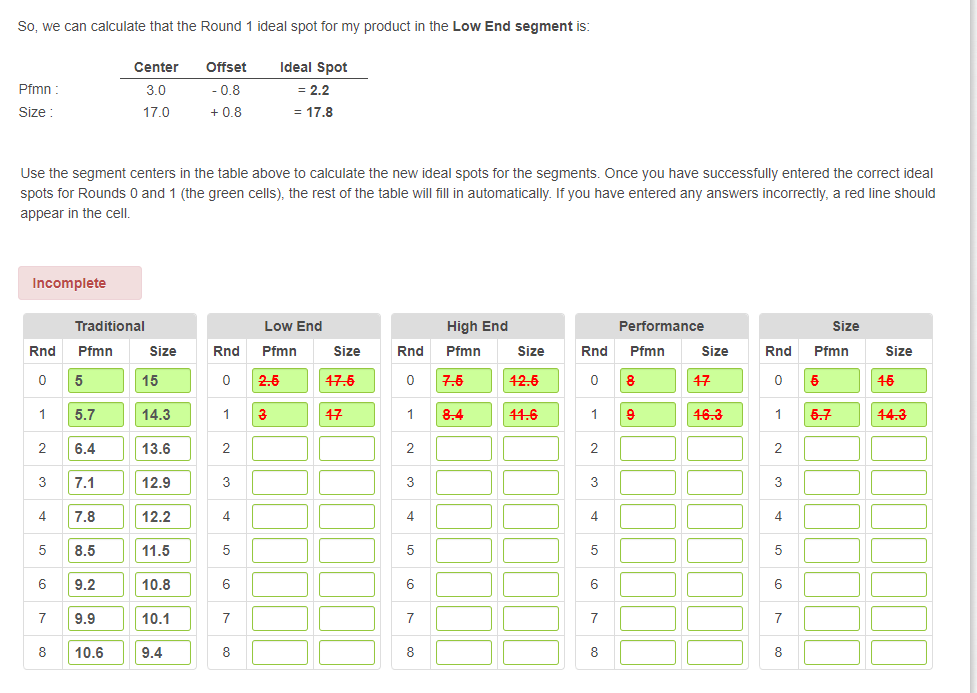Click Traditional Round 2 Pfmn input showing 6.4
977x693 pixels.
(x=95, y=448)
